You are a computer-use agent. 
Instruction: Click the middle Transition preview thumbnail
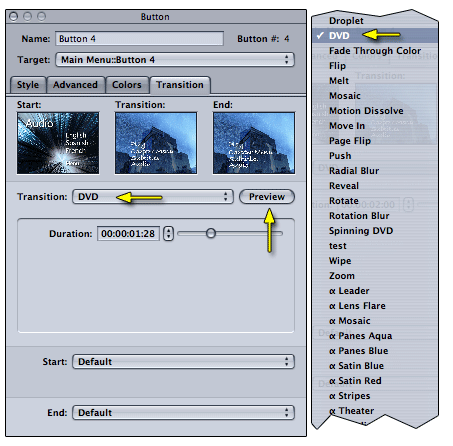(x=156, y=143)
